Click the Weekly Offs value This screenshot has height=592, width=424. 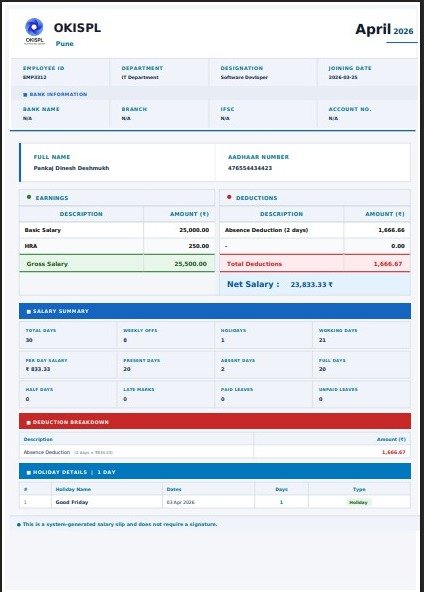point(125,340)
